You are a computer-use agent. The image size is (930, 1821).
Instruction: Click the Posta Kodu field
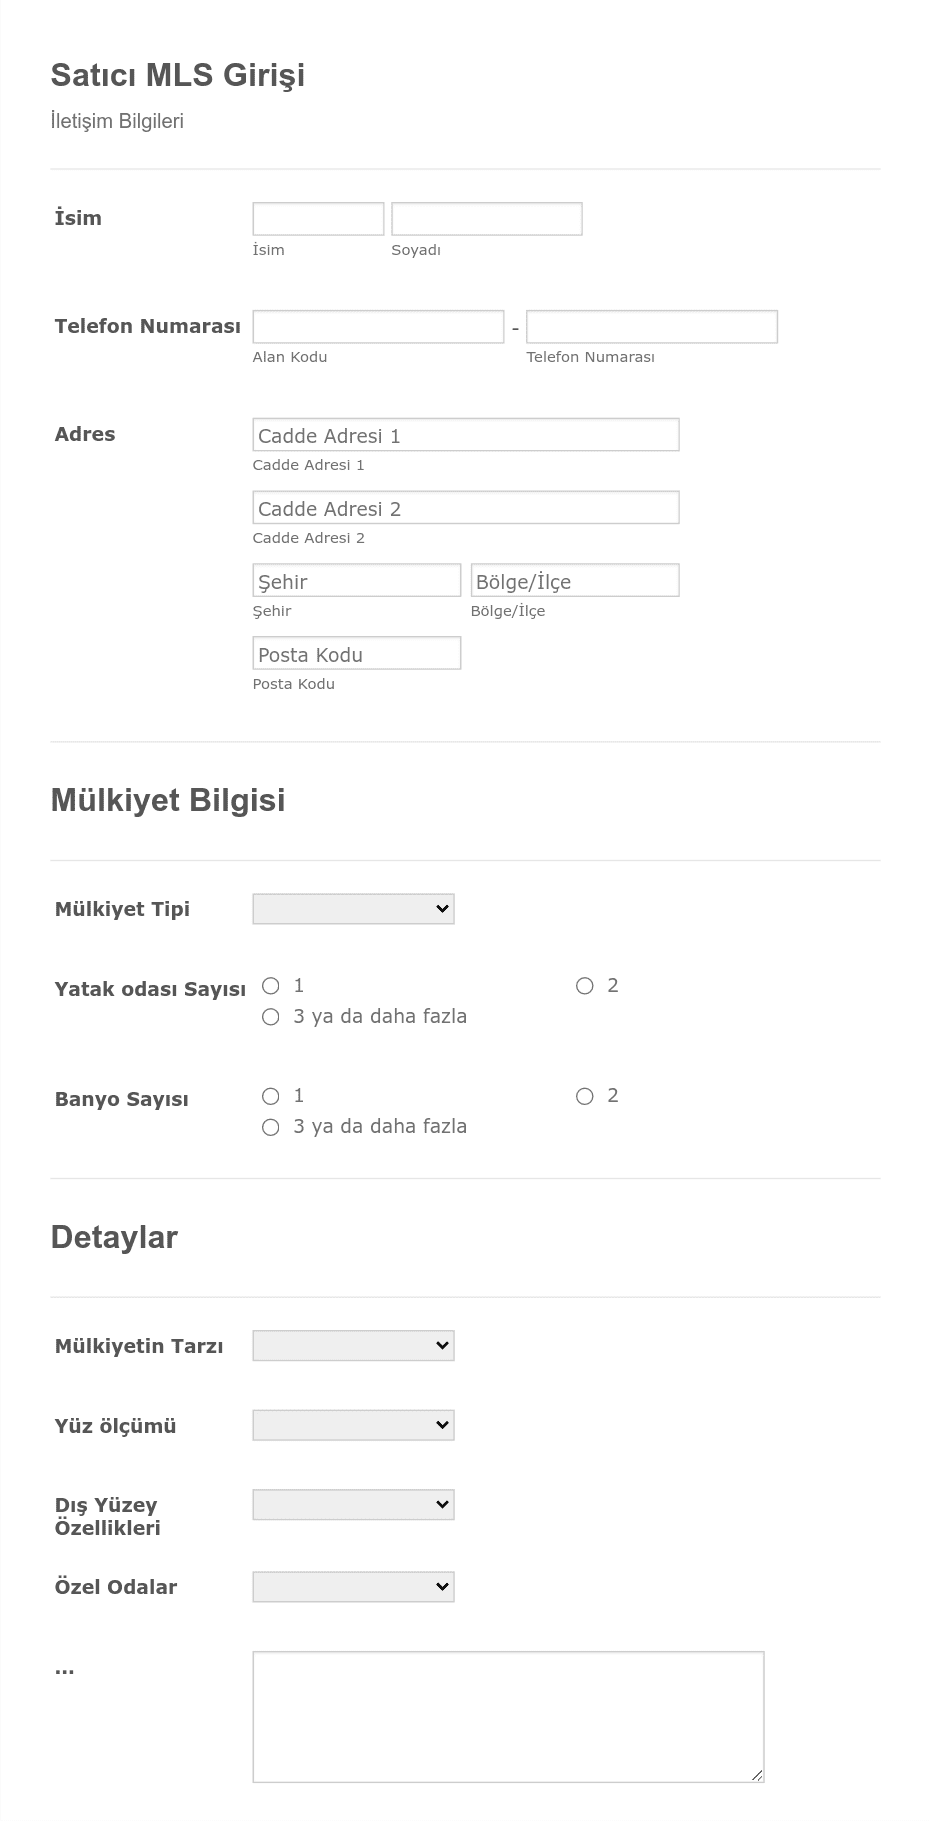357,654
